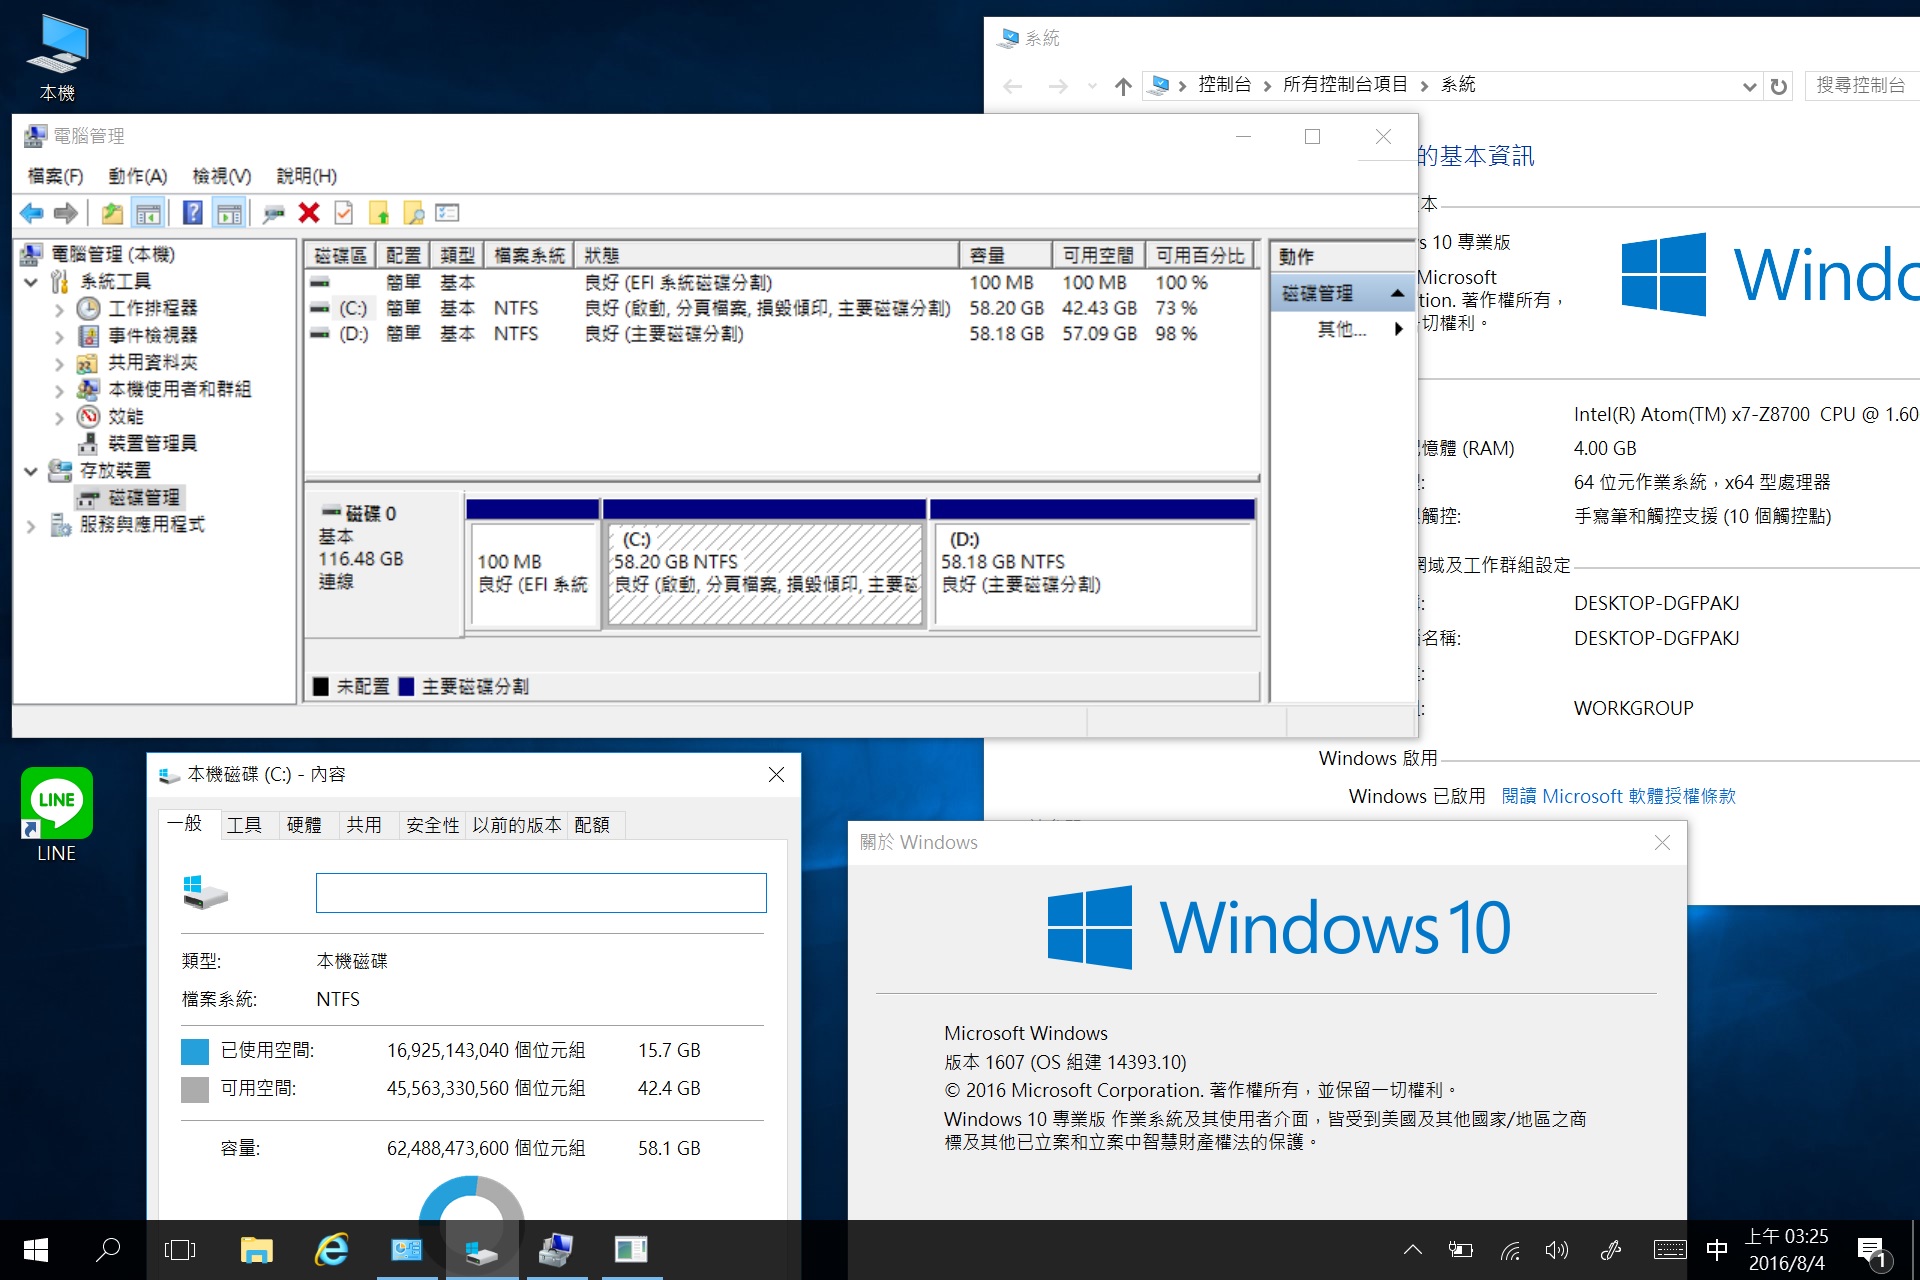Sort volumes by the 磁碟區 column header

coord(341,255)
